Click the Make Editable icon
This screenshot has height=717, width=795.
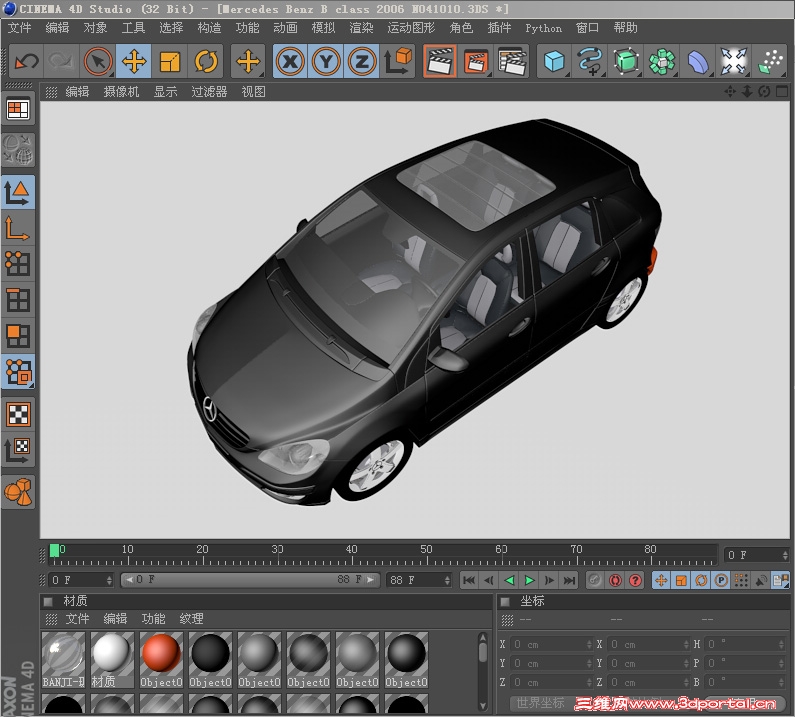click(x=18, y=150)
